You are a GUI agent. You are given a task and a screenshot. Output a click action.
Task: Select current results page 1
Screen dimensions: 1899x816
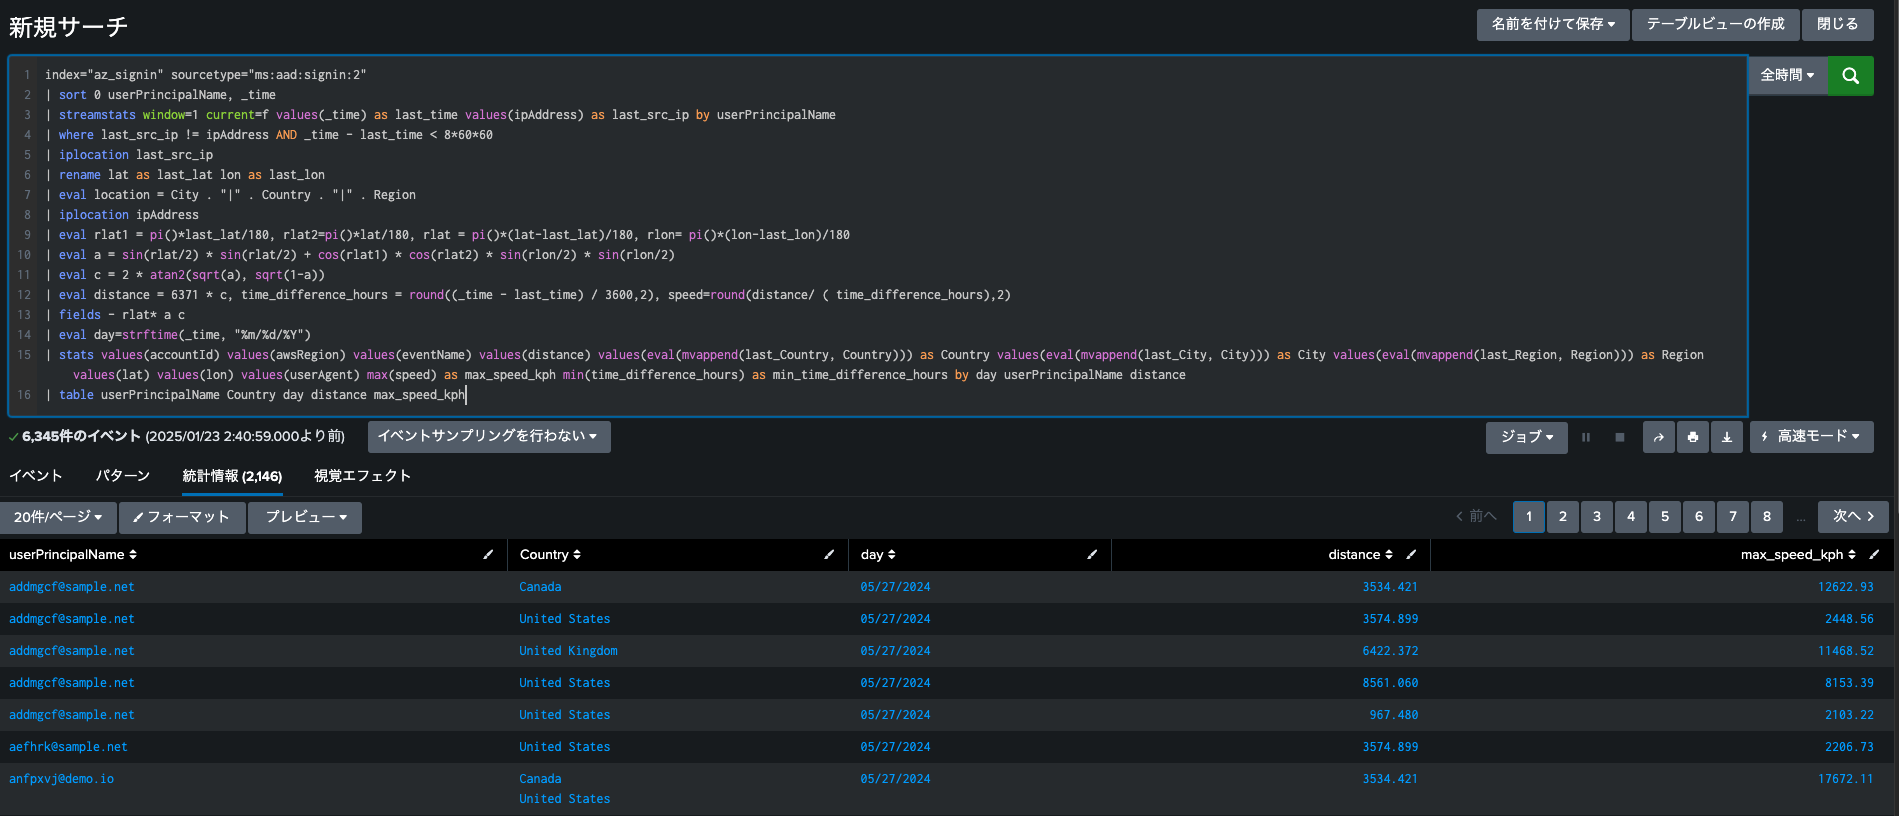1529,517
